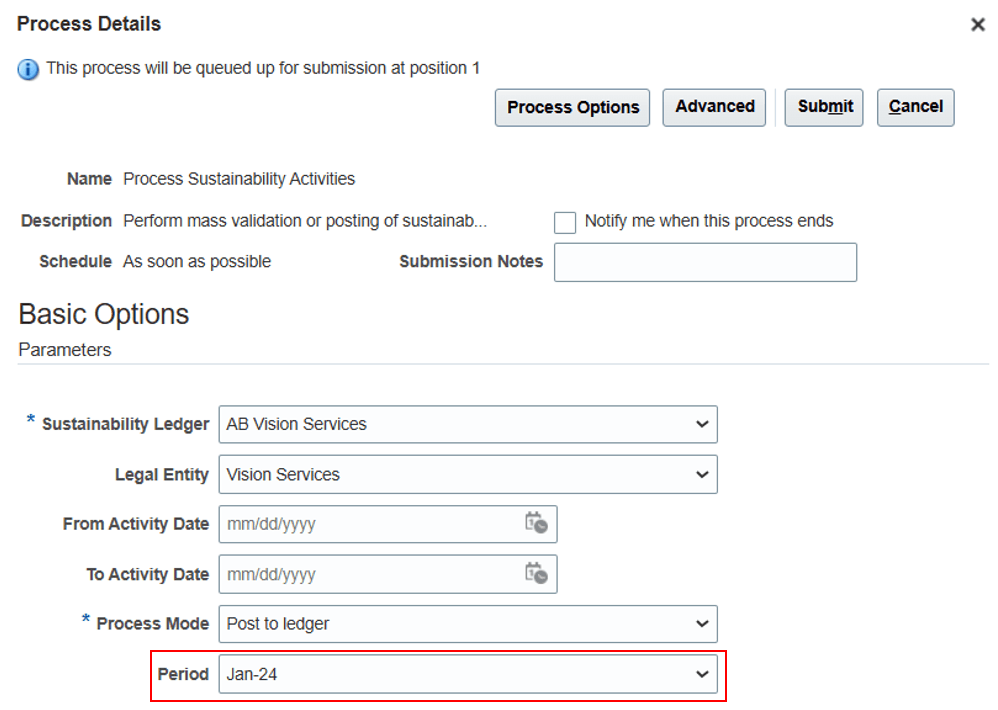998x710 pixels.
Task: Open the Period dropdown showing Jan-24
Action: coord(701,674)
